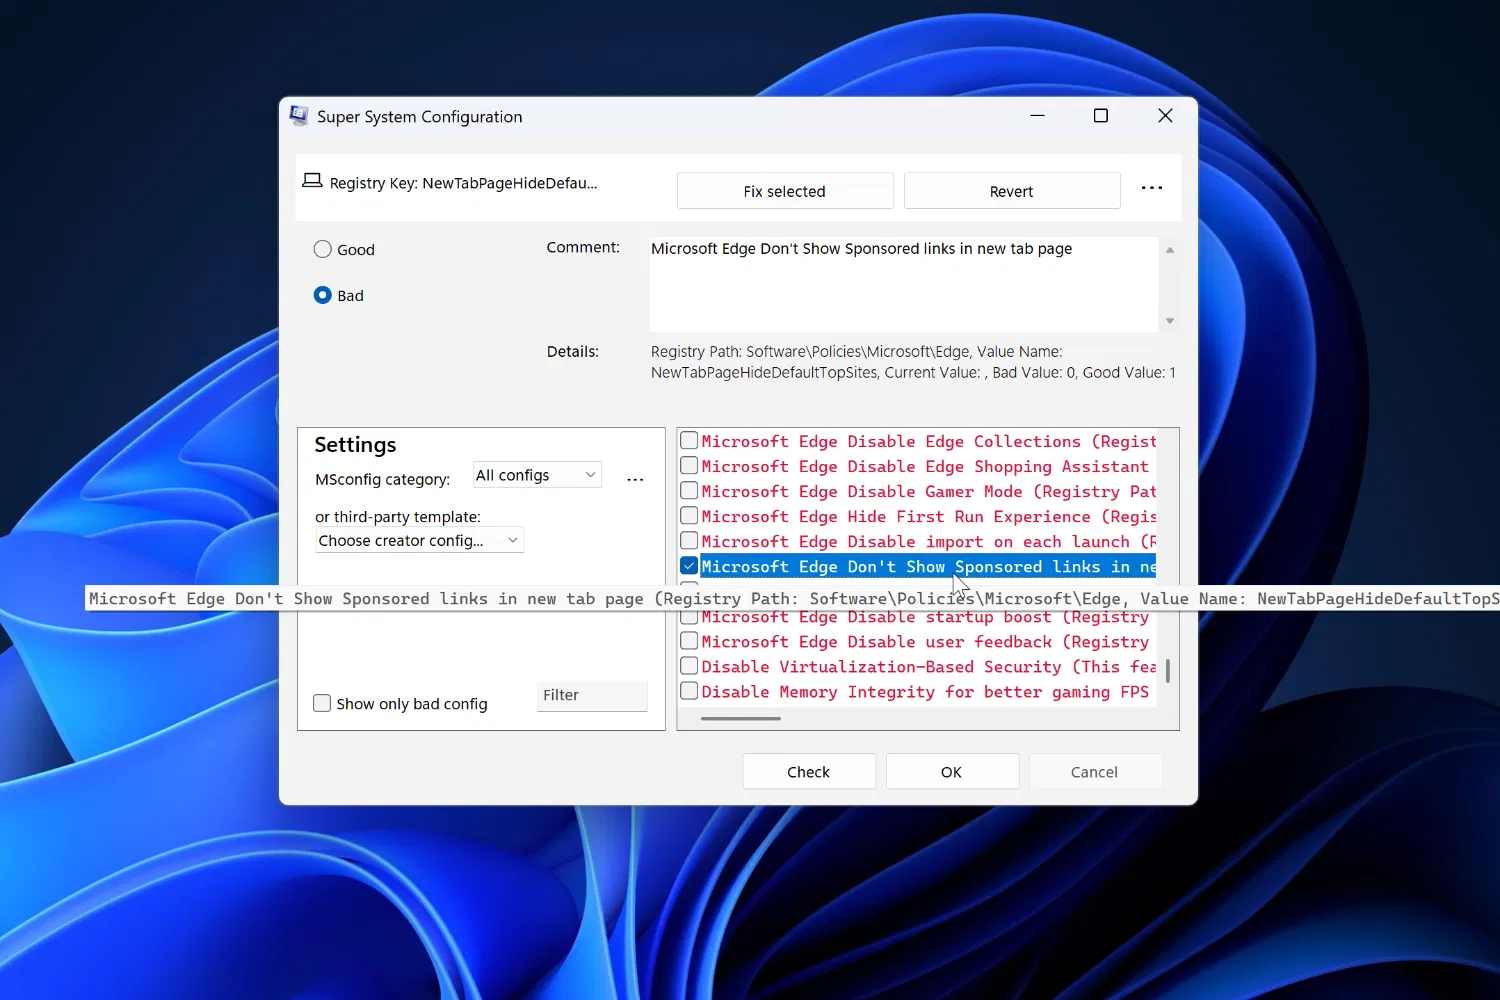
Task: Select the 'Disable Edge Shopping Assistant' list row
Action: pyautogui.click(x=928, y=466)
